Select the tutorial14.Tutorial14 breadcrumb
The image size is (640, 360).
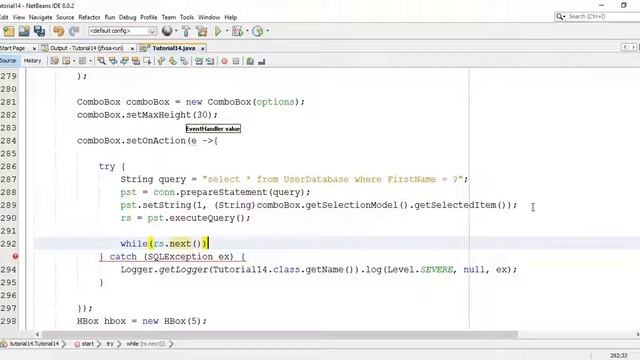pos(34,344)
